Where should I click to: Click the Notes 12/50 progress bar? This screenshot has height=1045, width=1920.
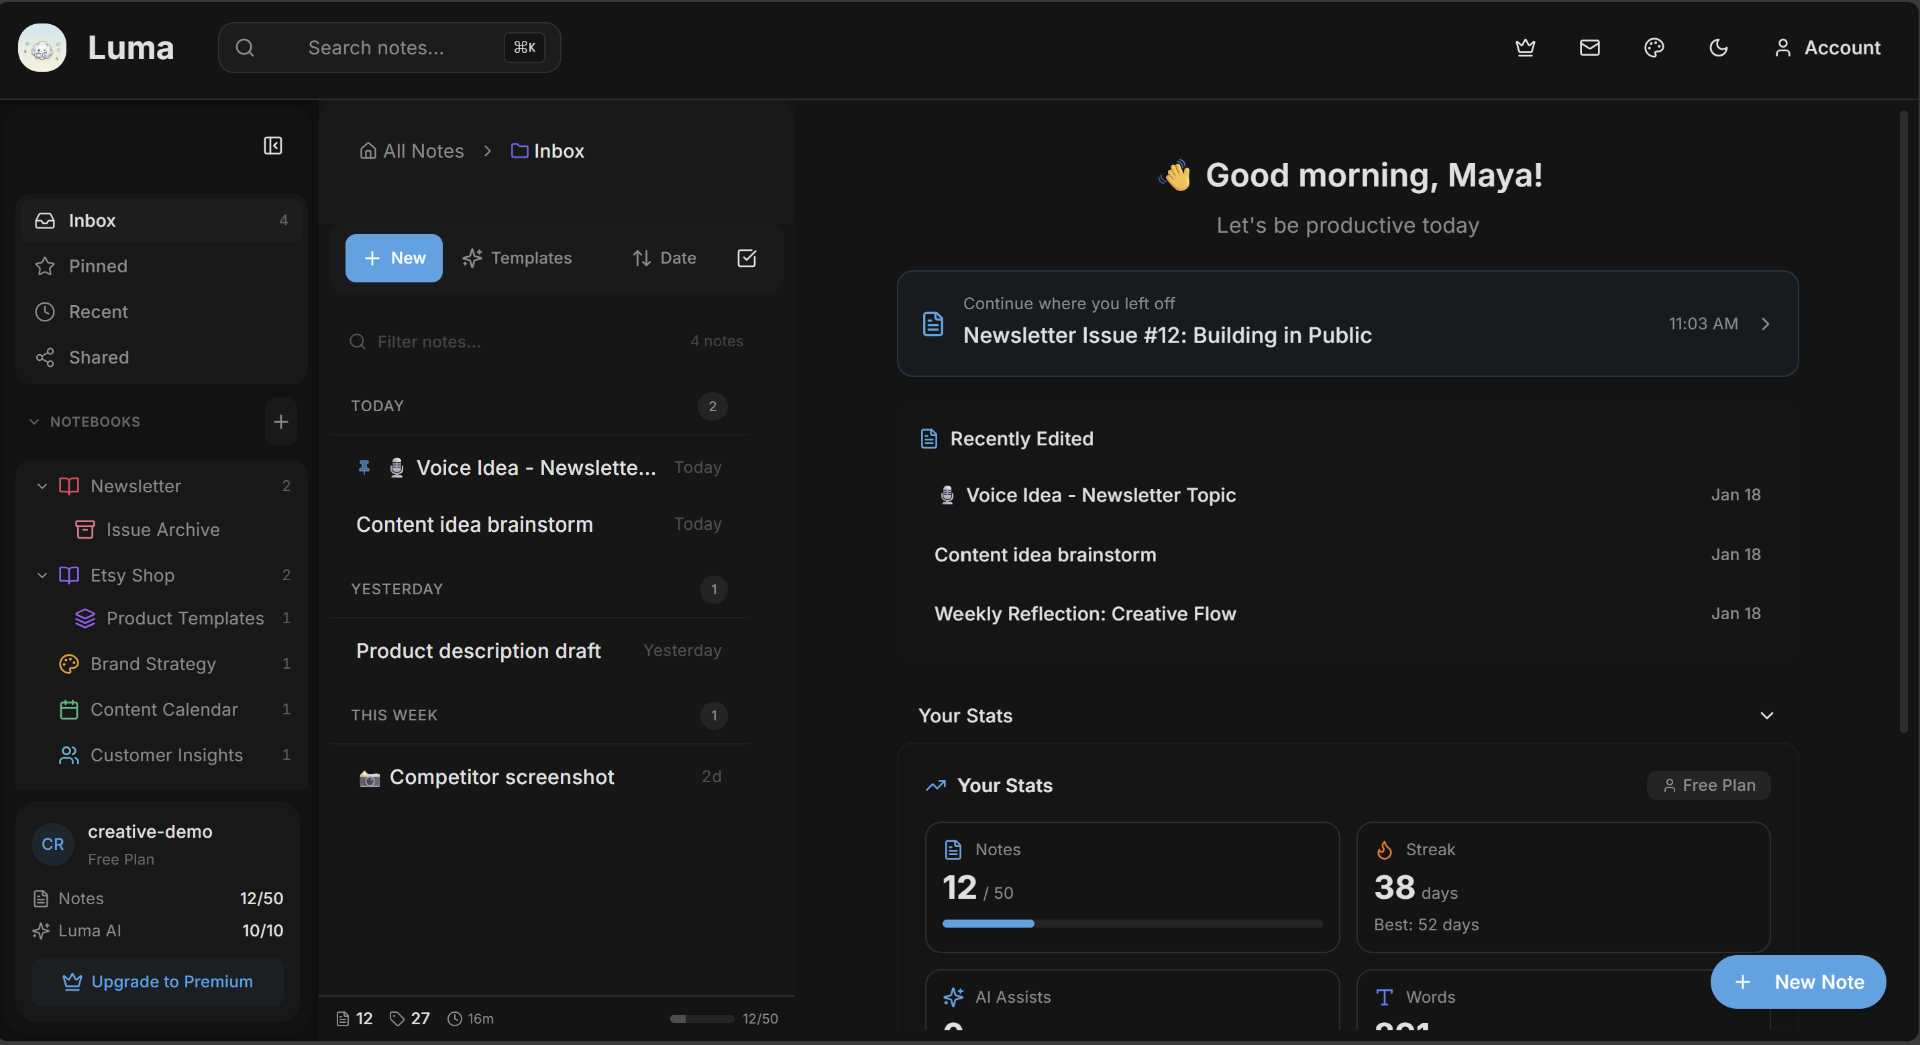(x=1132, y=924)
